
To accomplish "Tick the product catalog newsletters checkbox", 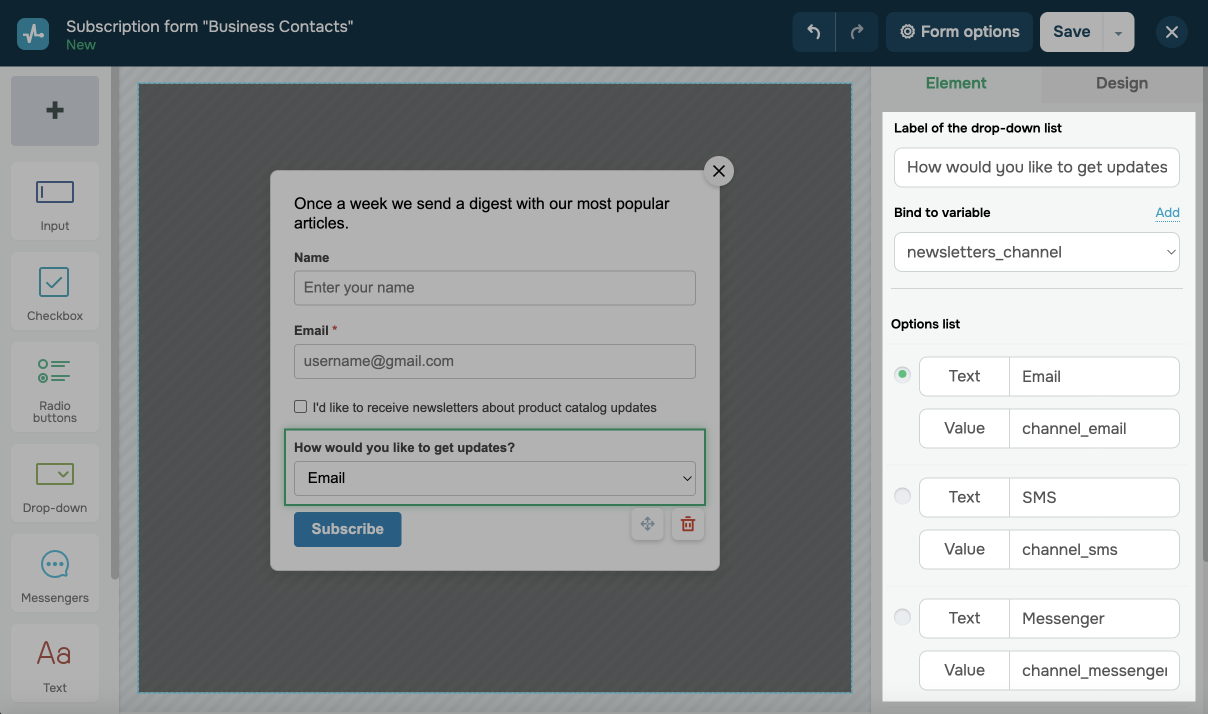I will [301, 407].
